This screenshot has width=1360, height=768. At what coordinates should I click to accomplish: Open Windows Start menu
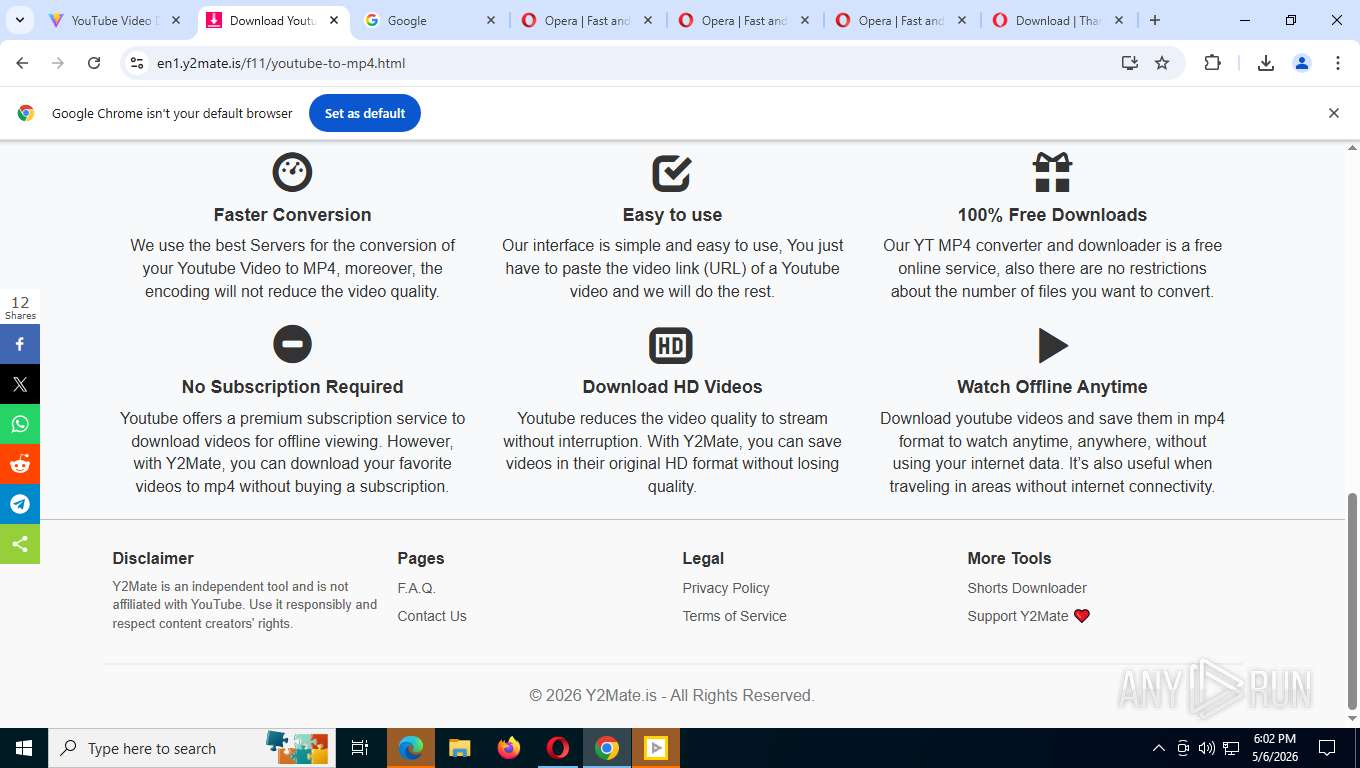24,748
